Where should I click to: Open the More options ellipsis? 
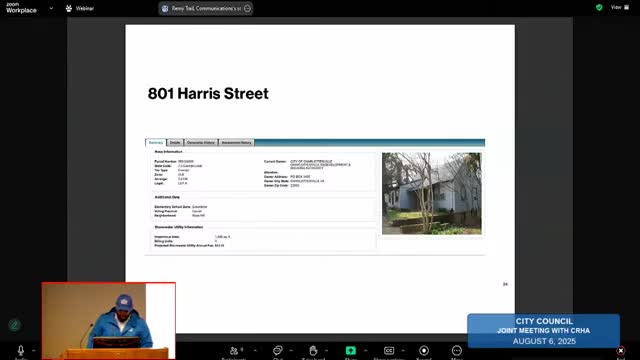[x=457, y=351]
